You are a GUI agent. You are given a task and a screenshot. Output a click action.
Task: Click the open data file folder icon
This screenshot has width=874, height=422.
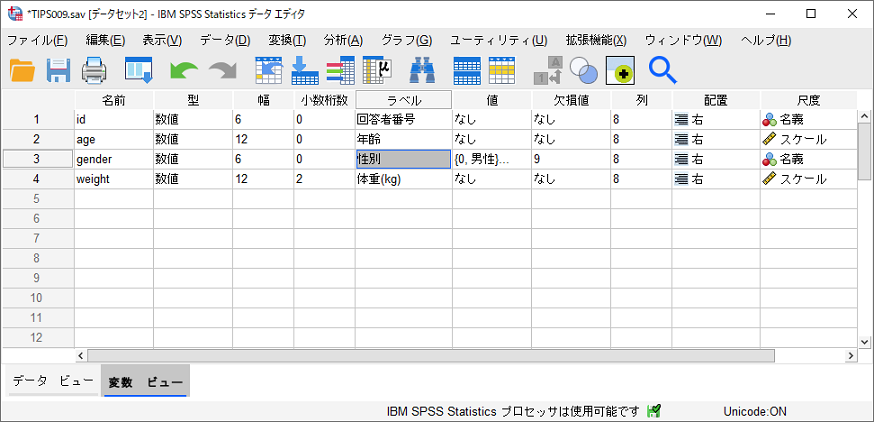(x=22, y=70)
